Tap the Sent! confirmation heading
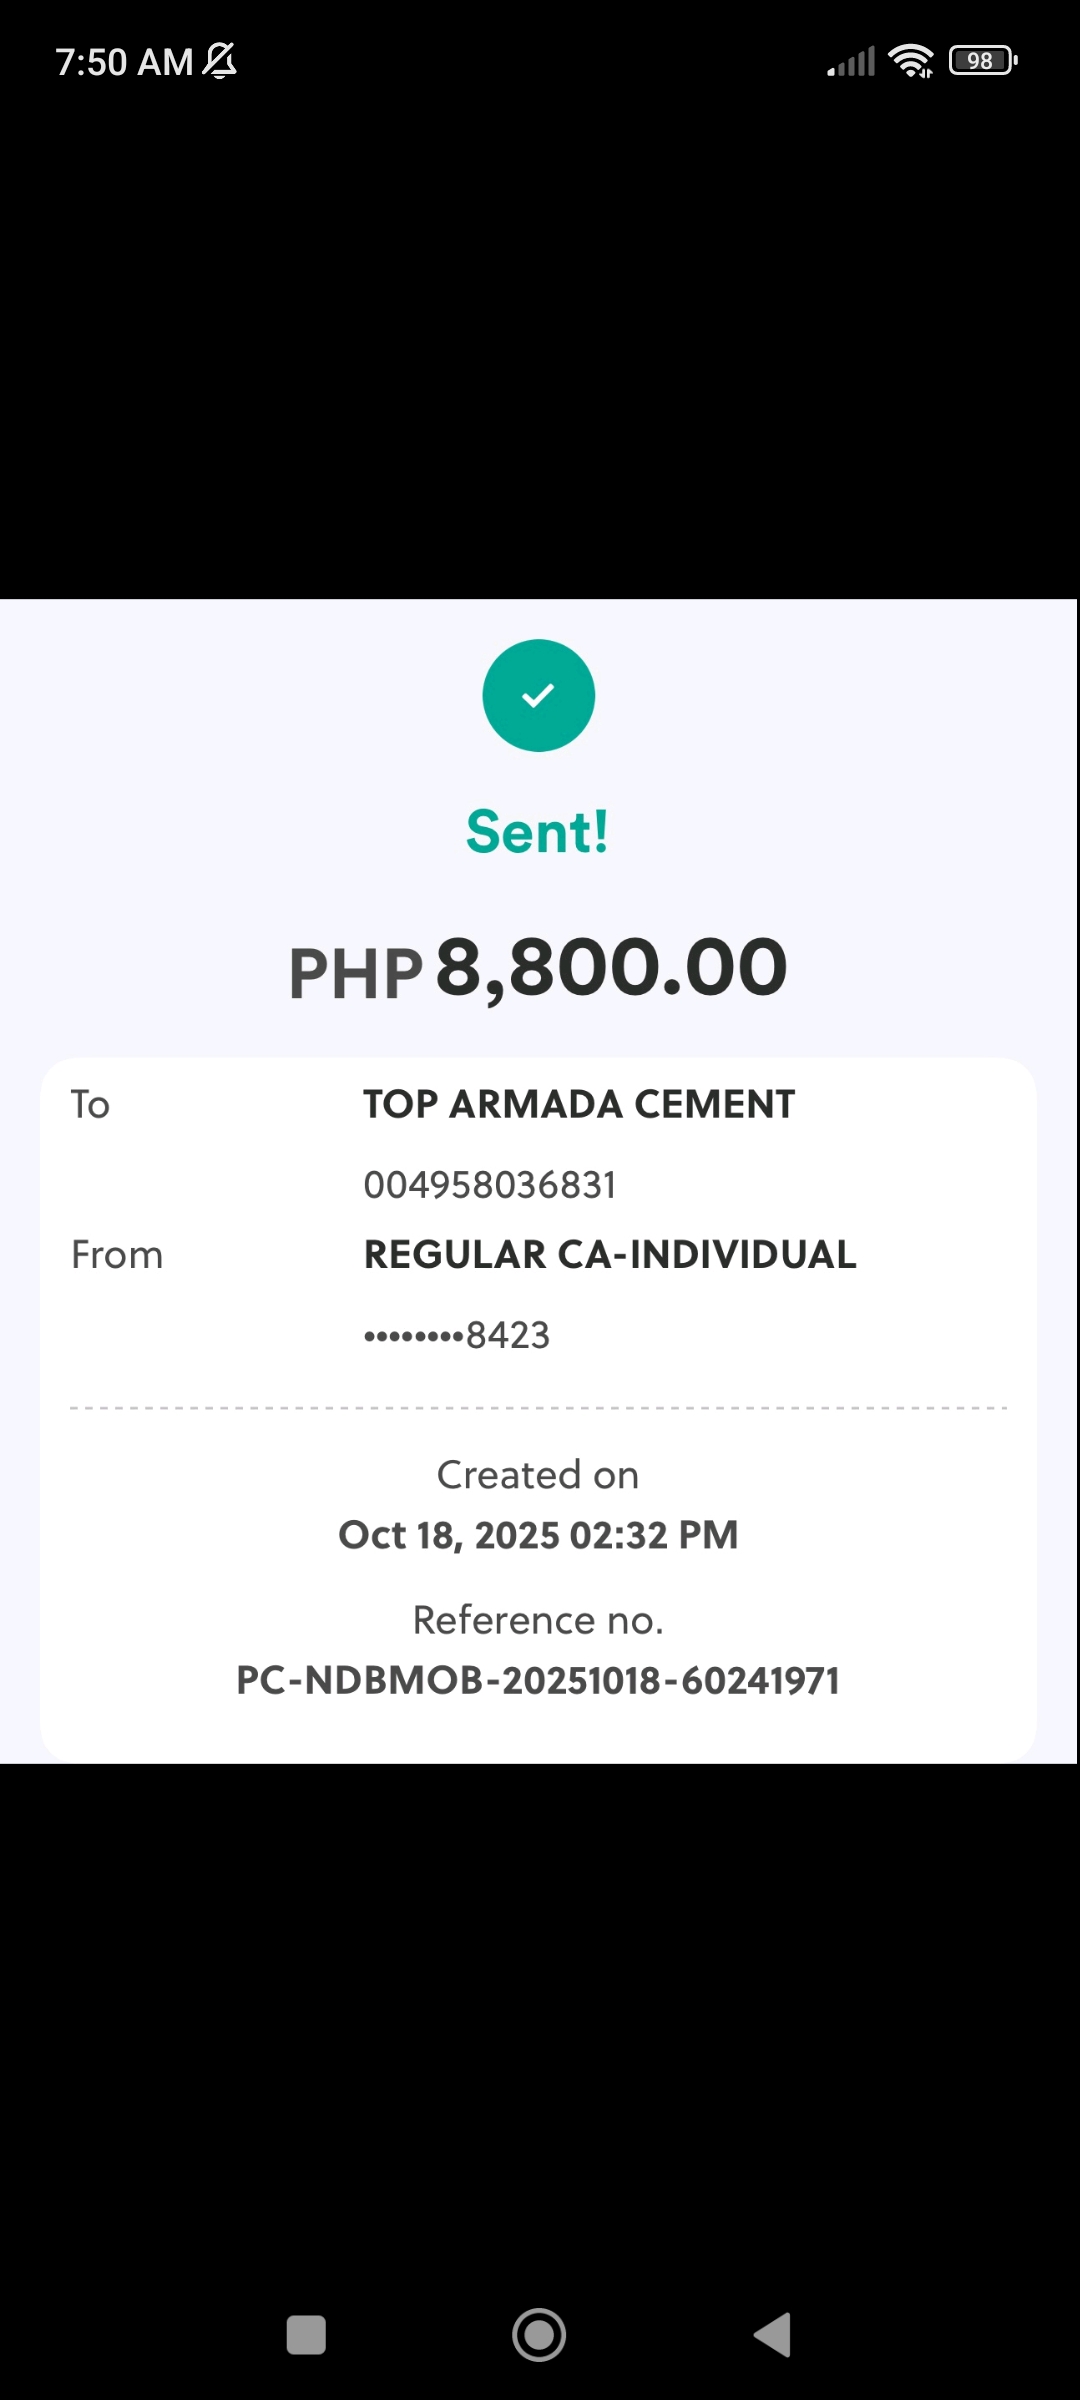 coord(538,832)
